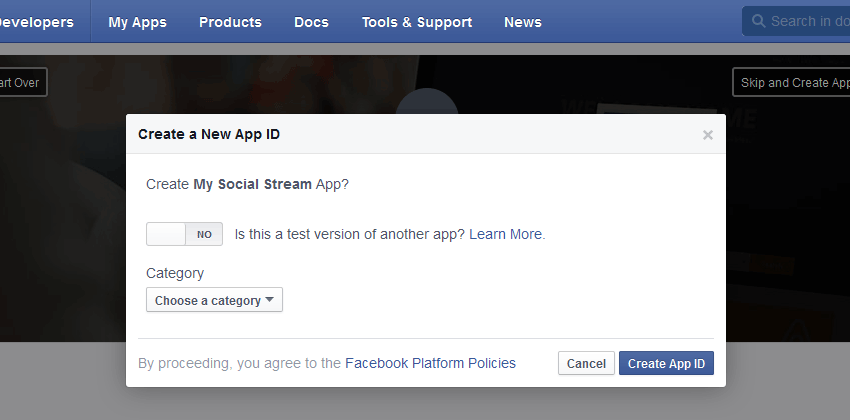Open the Products menu

(230, 22)
